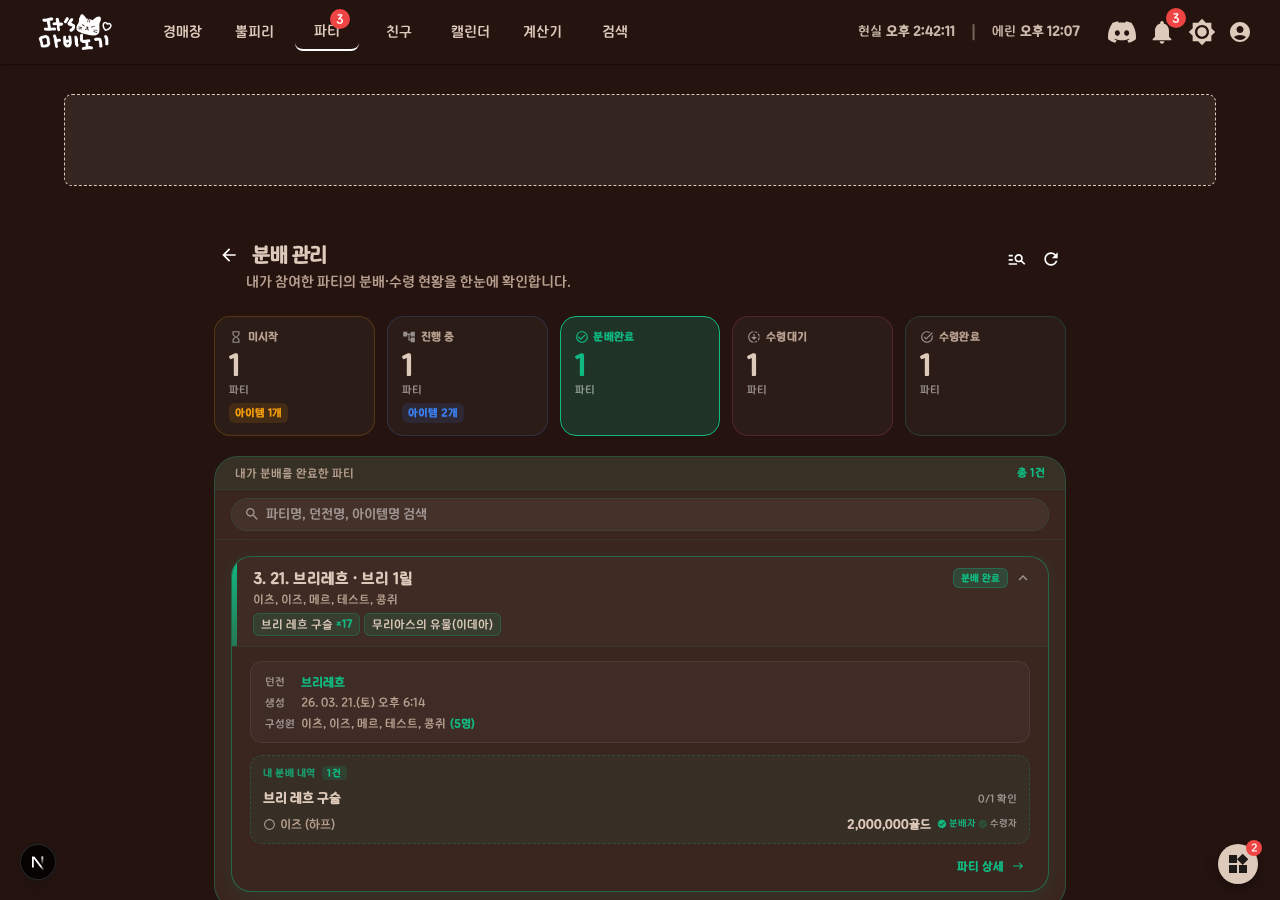This screenshot has width=1280, height=900.
Task: Click the list search filter icon
Action: point(1016,259)
